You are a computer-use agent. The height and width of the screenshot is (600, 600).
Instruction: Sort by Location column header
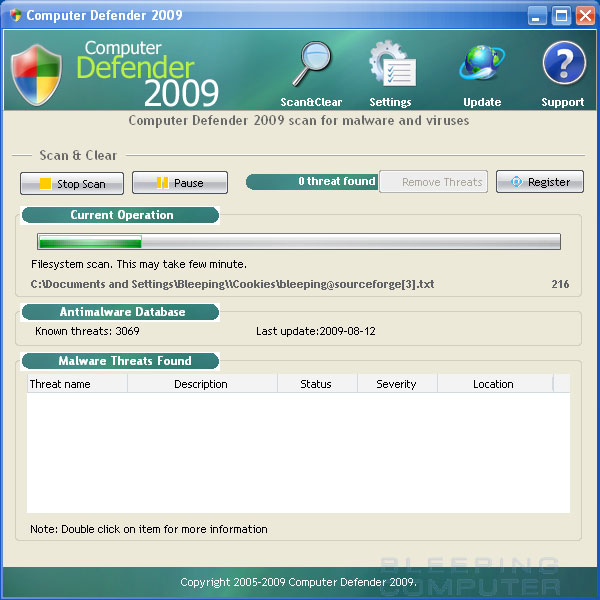pos(495,384)
